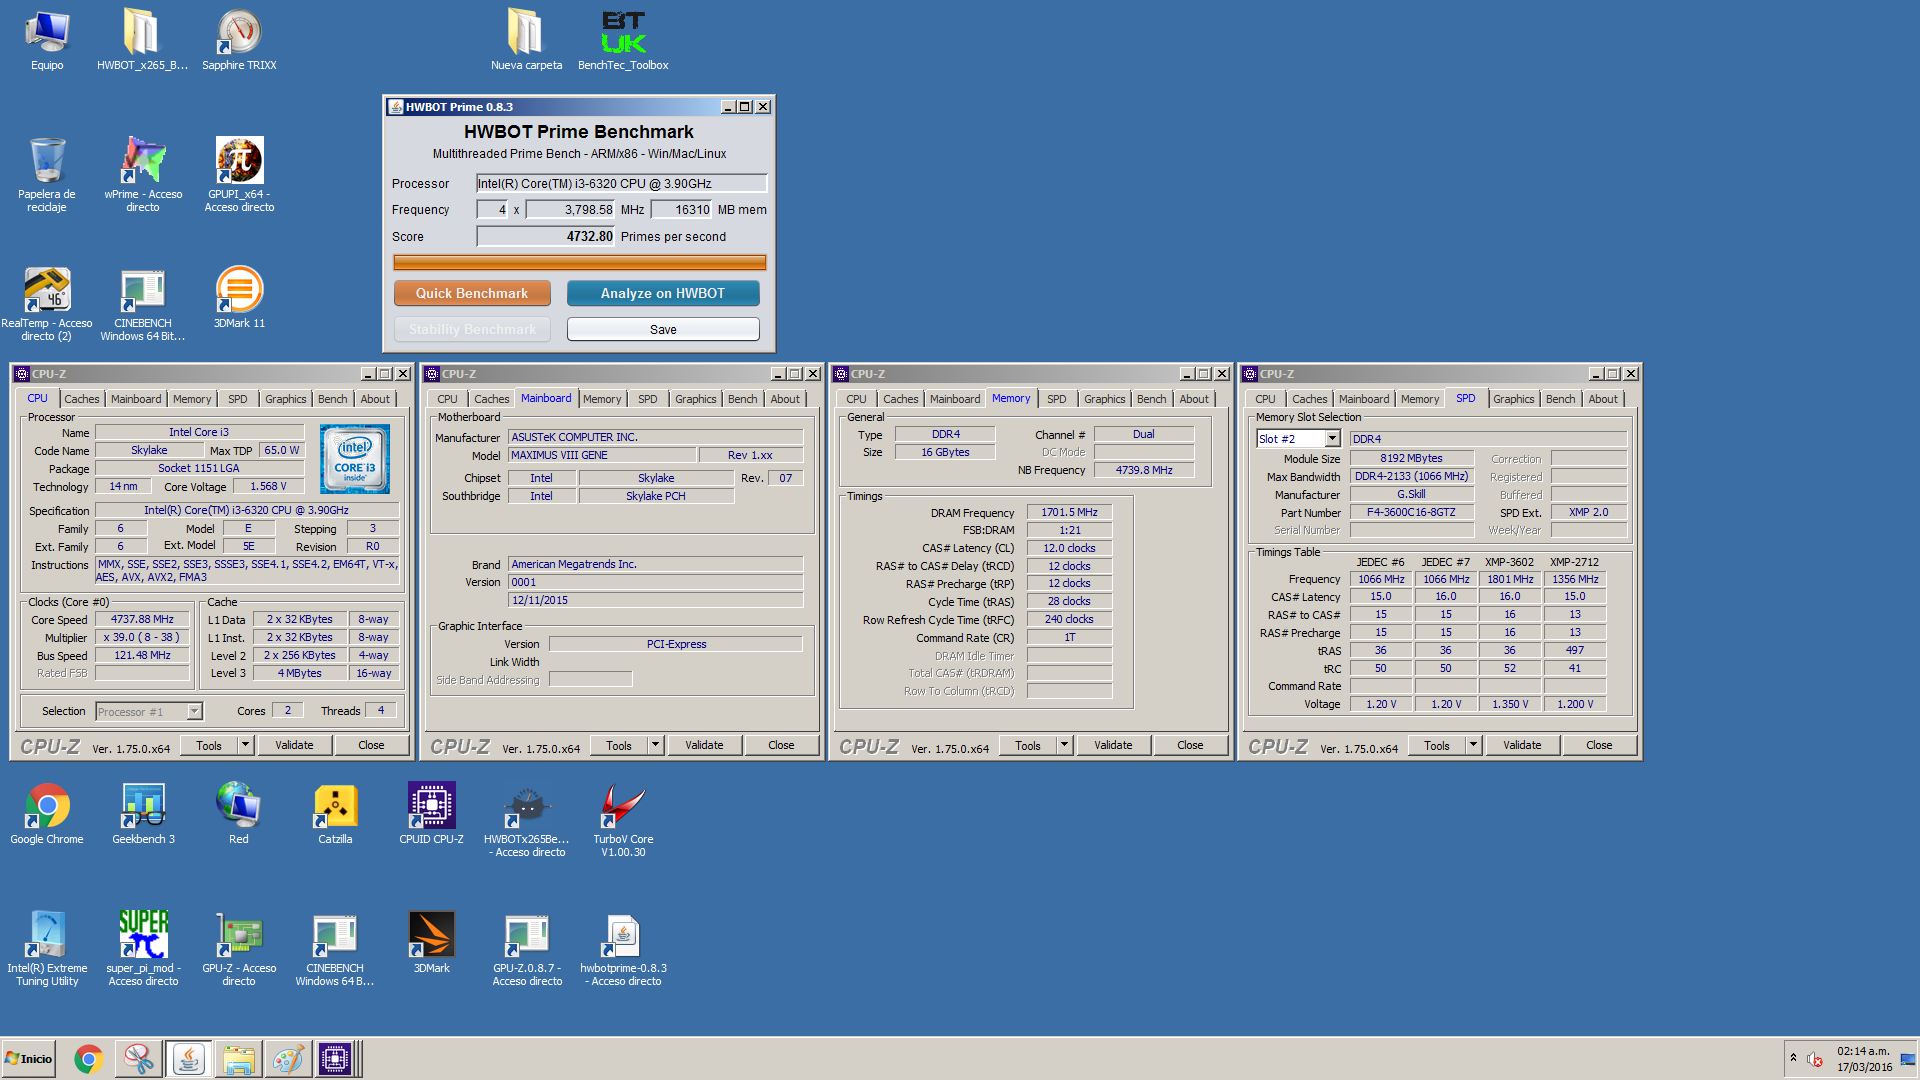Open Tools dropdown arrow in Memory window
This screenshot has height=1080, width=1920.
(1065, 745)
